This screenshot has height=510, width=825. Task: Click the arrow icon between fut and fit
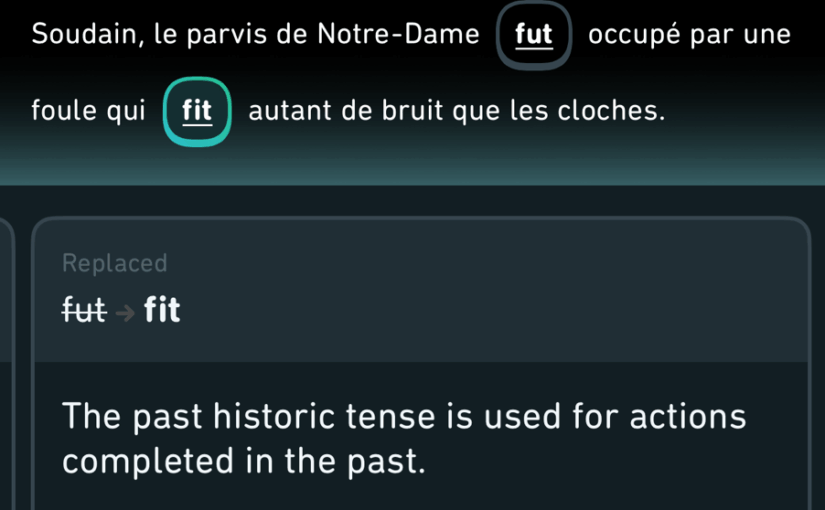pos(125,313)
